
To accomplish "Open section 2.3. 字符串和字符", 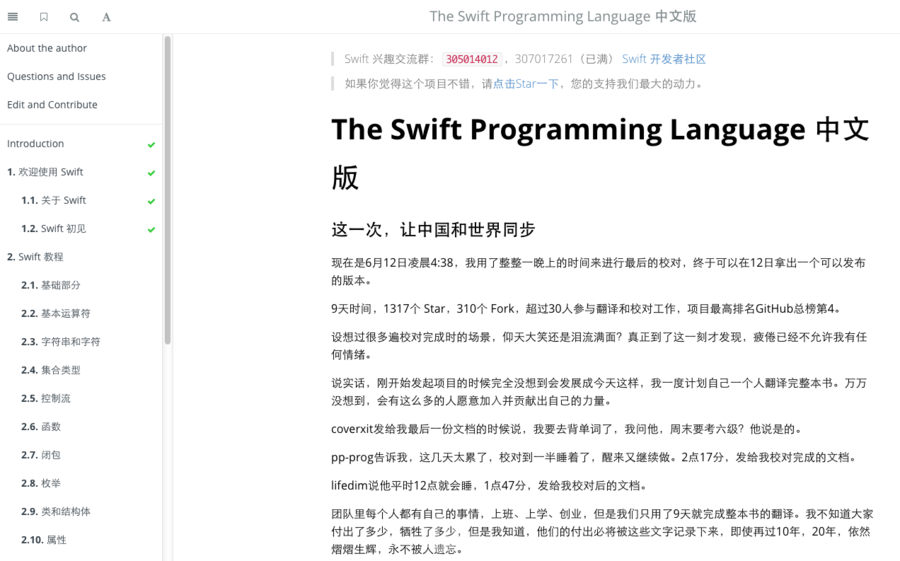I will [x=61, y=342].
